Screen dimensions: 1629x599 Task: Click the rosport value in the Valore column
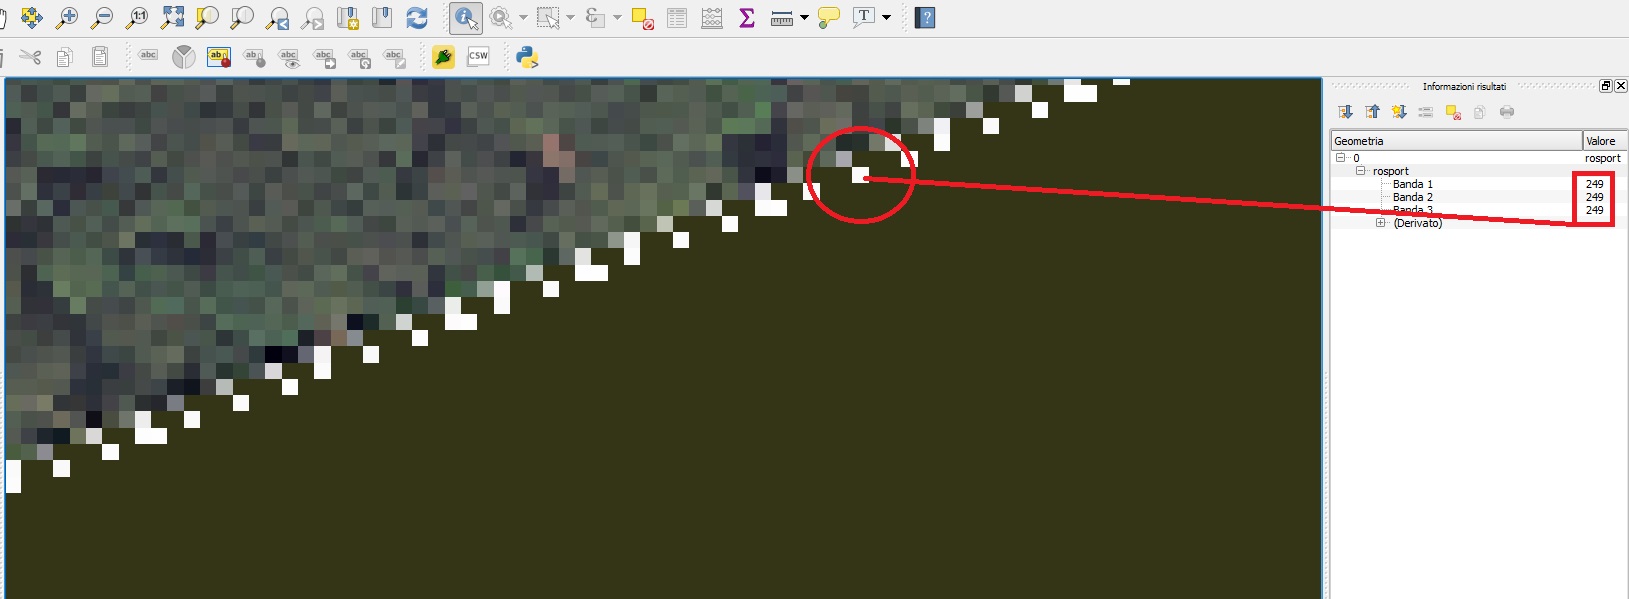(1602, 158)
